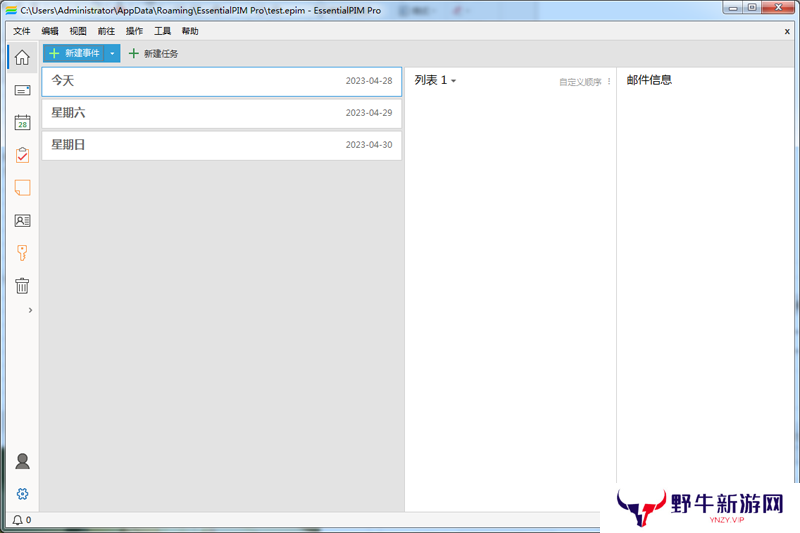
Task: Open the 文件 menu
Action: point(21,31)
